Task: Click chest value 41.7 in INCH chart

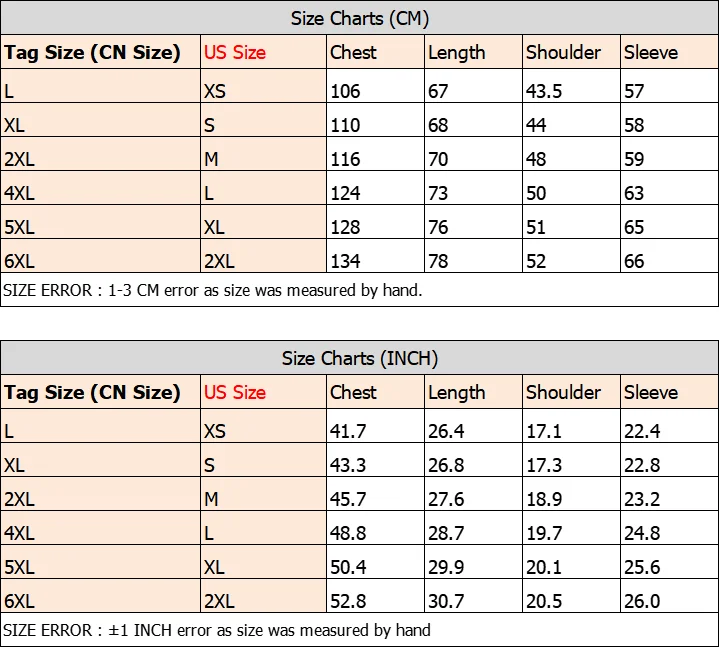Action: (x=348, y=431)
